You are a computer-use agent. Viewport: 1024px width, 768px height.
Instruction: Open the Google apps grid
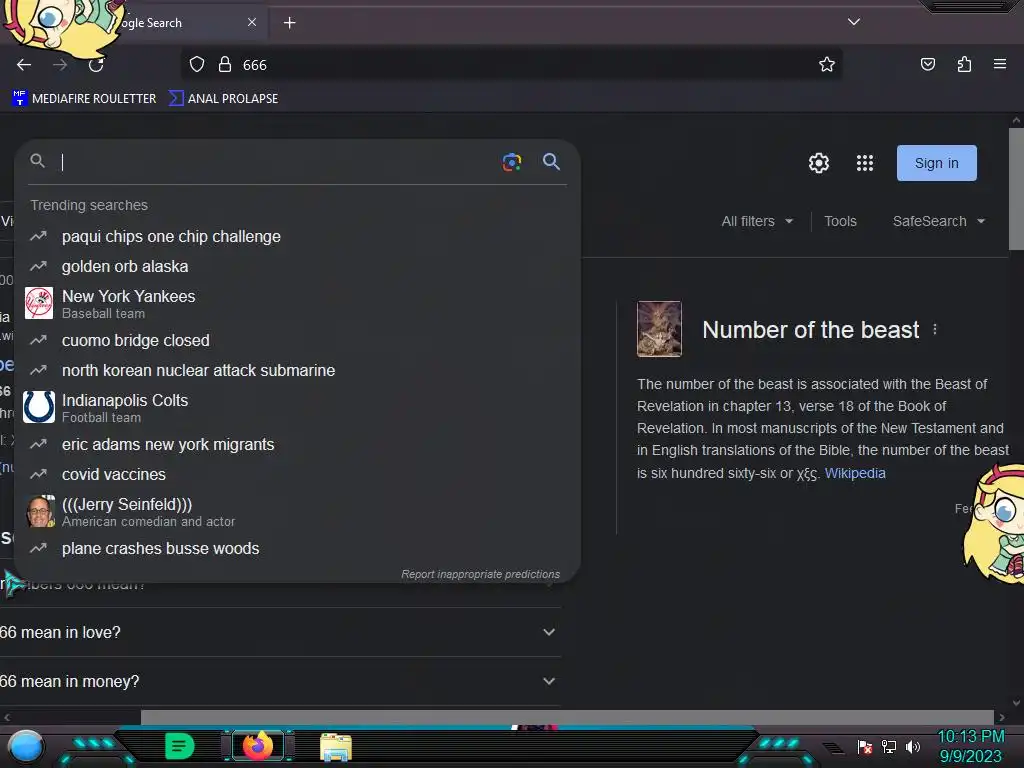865,163
